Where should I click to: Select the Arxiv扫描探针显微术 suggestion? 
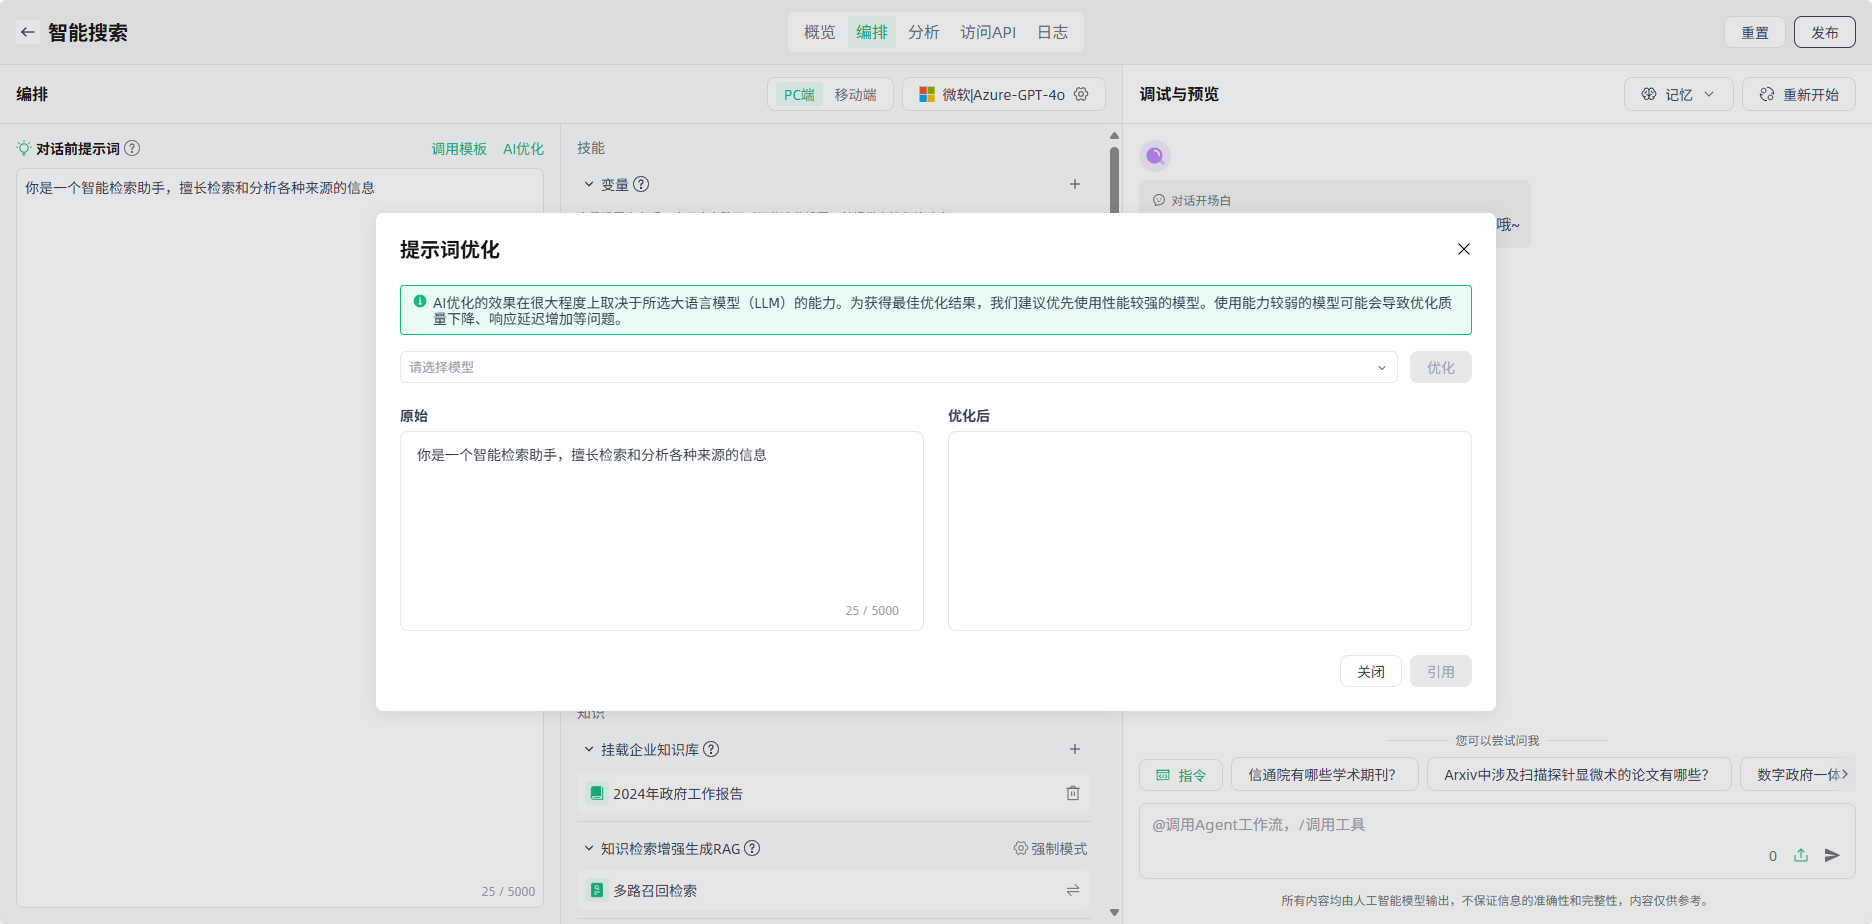coord(1579,774)
